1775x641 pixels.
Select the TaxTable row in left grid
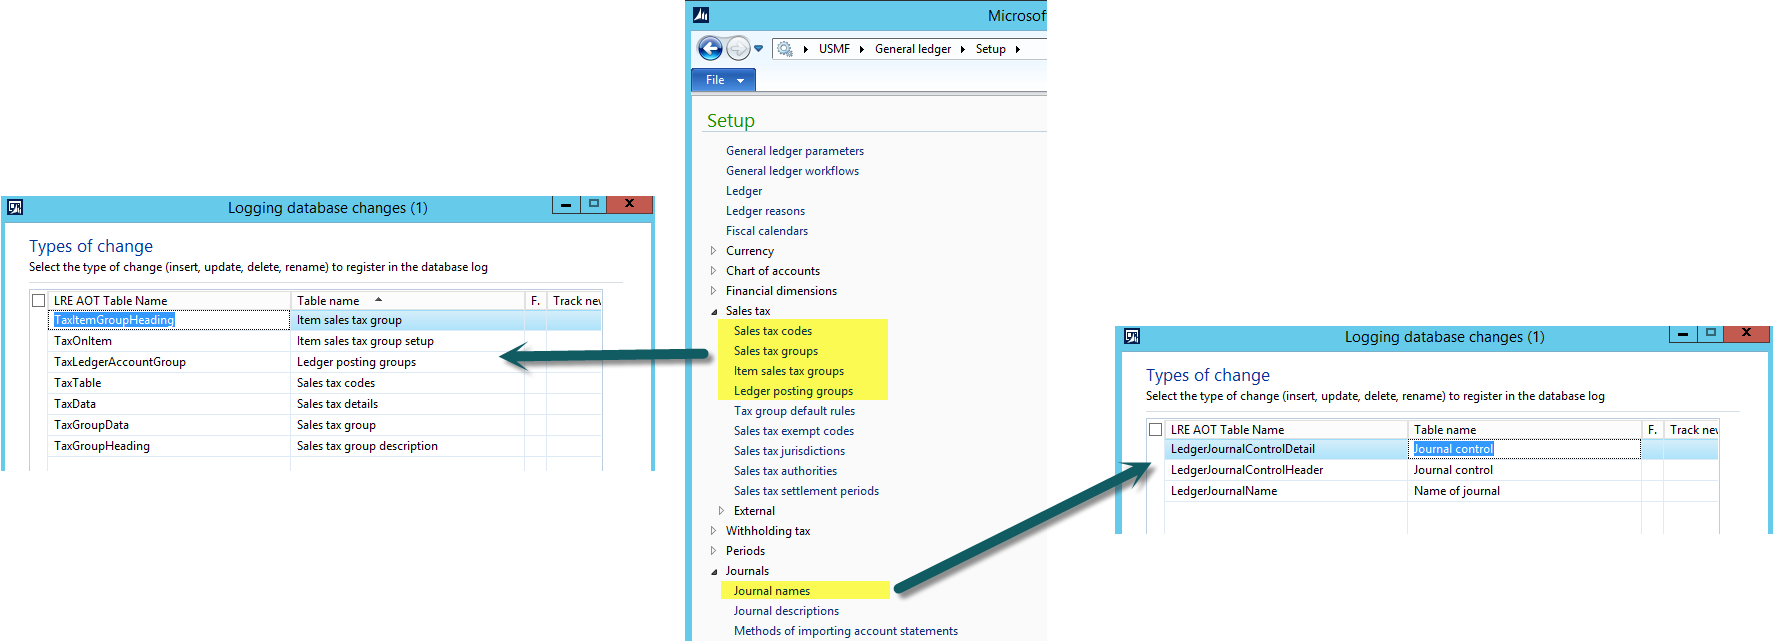78,383
